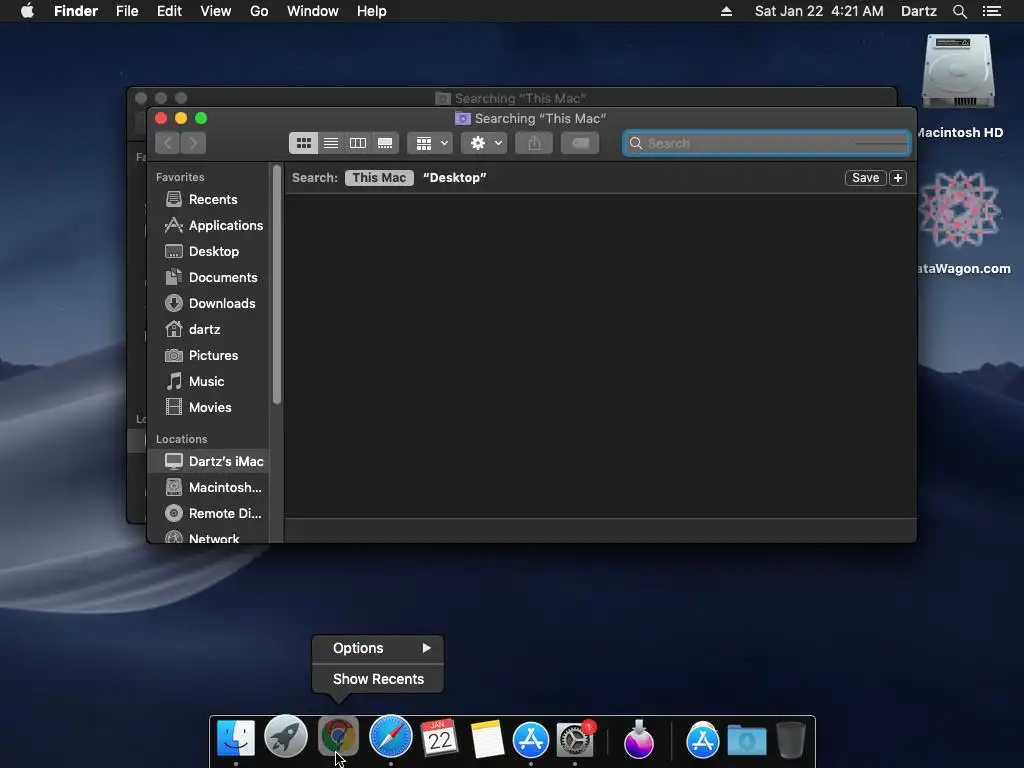The height and width of the screenshot is (768, 1024).
Task: Bring the background Finder window forward
Action: (x=511, y=97)
